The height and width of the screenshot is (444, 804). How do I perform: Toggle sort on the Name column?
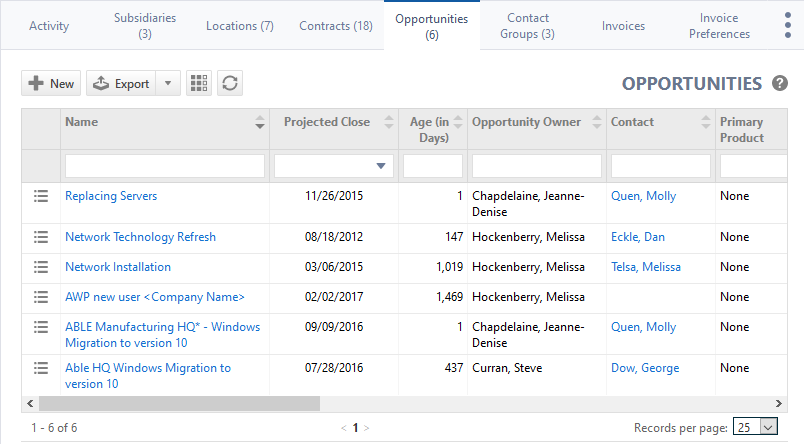(x=260, y=123)
